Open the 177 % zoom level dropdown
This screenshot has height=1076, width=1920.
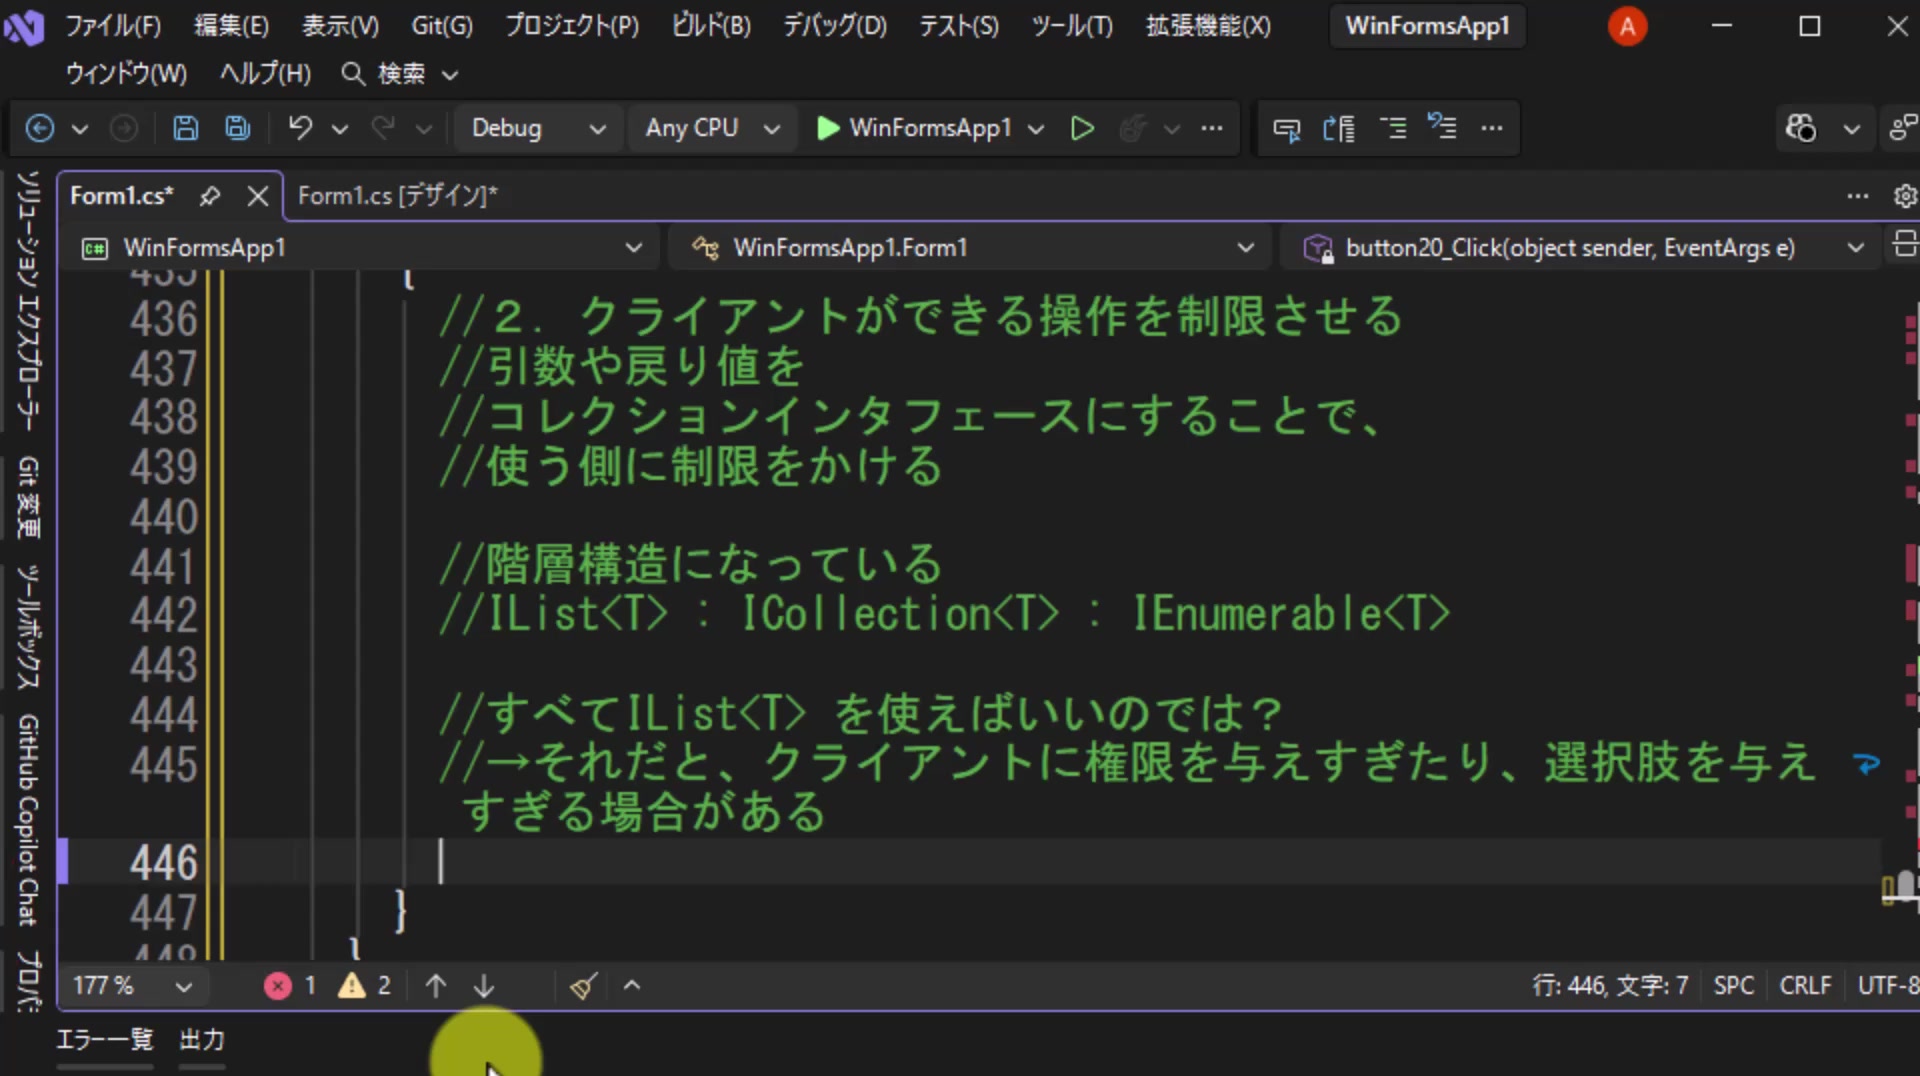[132, 986]
